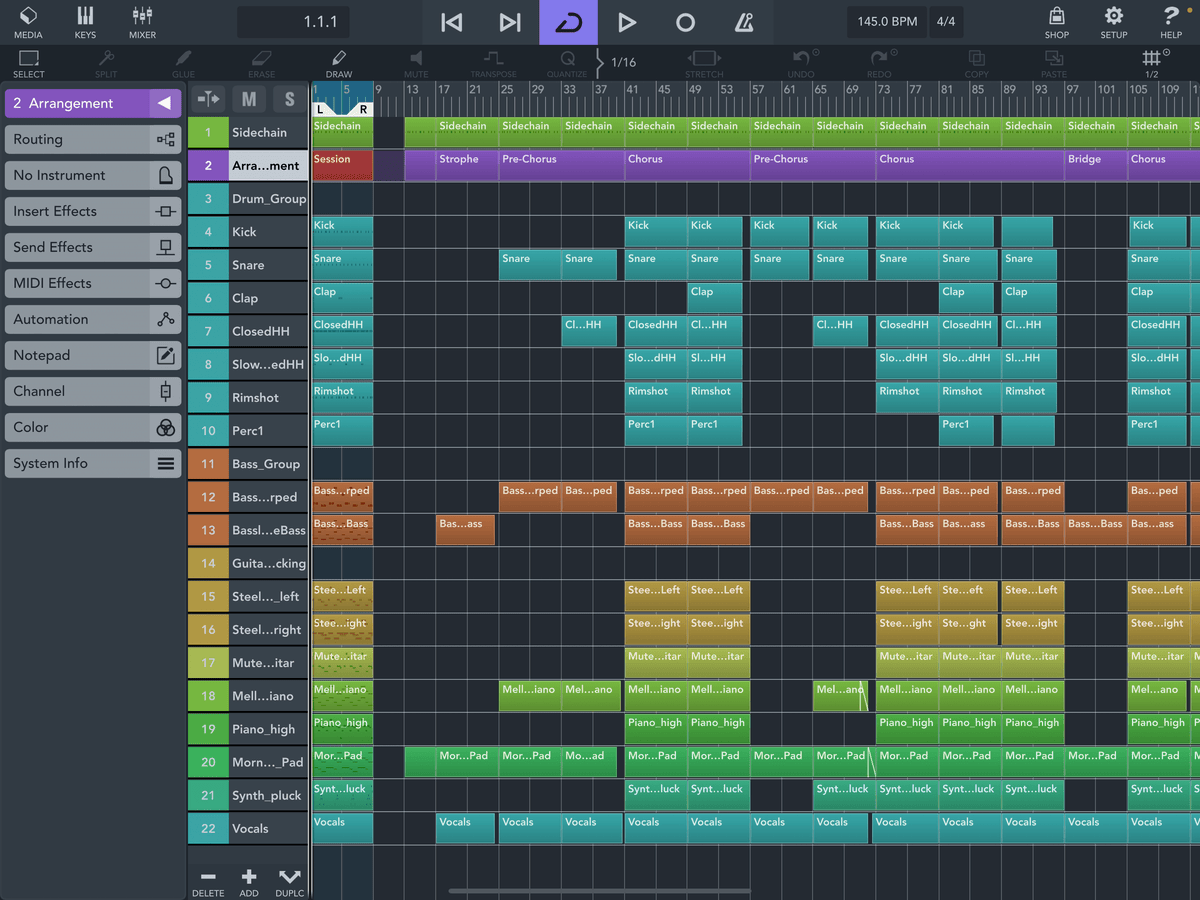Toggle cycle playback mode

(568, 22)
